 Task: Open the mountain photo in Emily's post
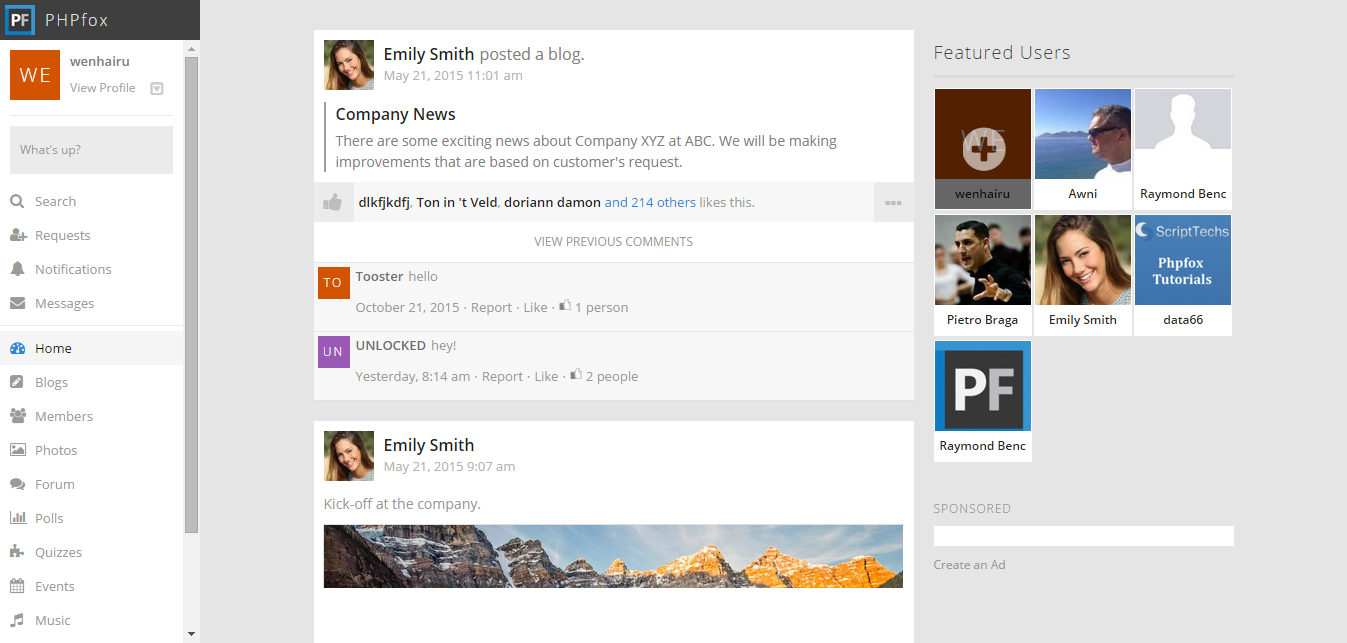(613, 556)
